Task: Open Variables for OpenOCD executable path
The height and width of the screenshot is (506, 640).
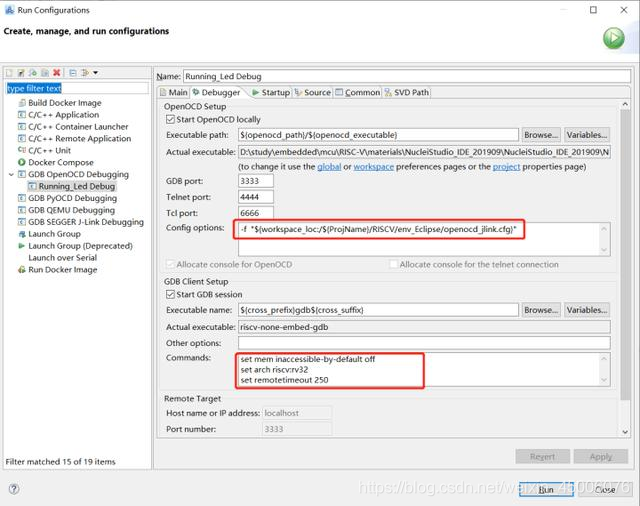Action: tap(587, 135)
